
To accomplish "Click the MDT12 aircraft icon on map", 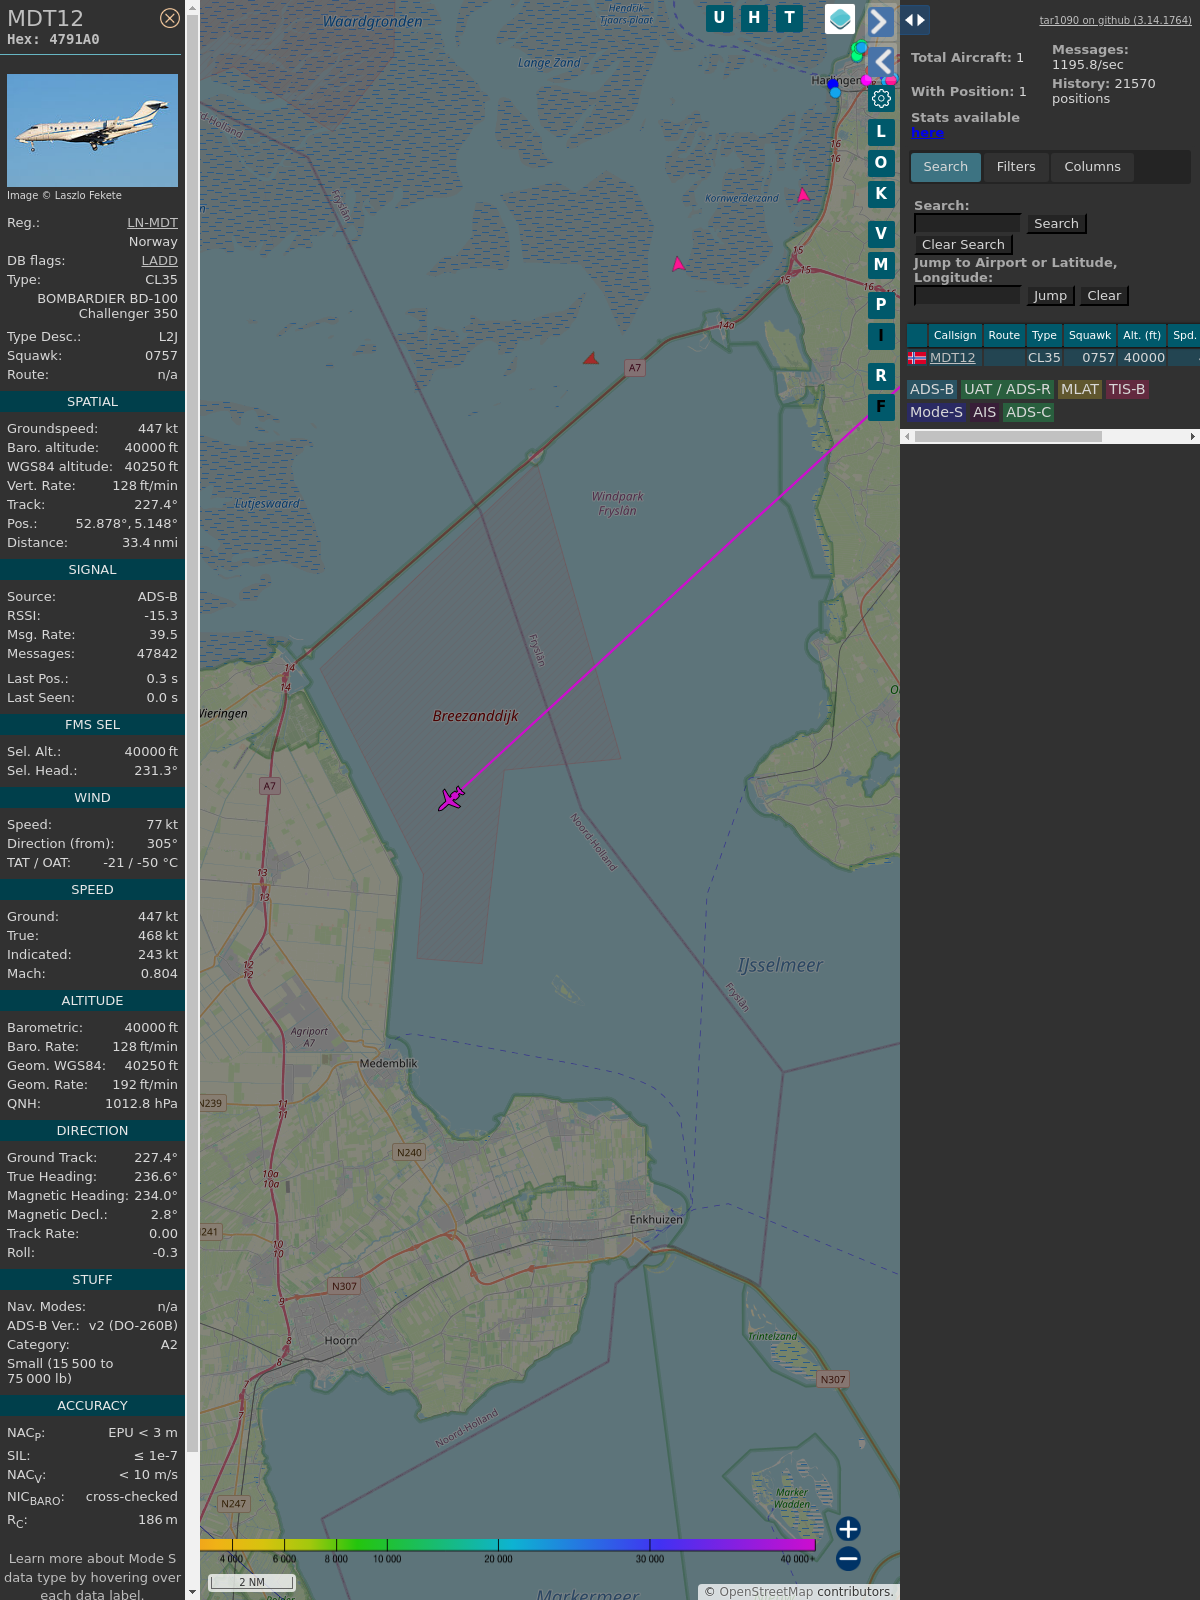I will pos(451,798).
